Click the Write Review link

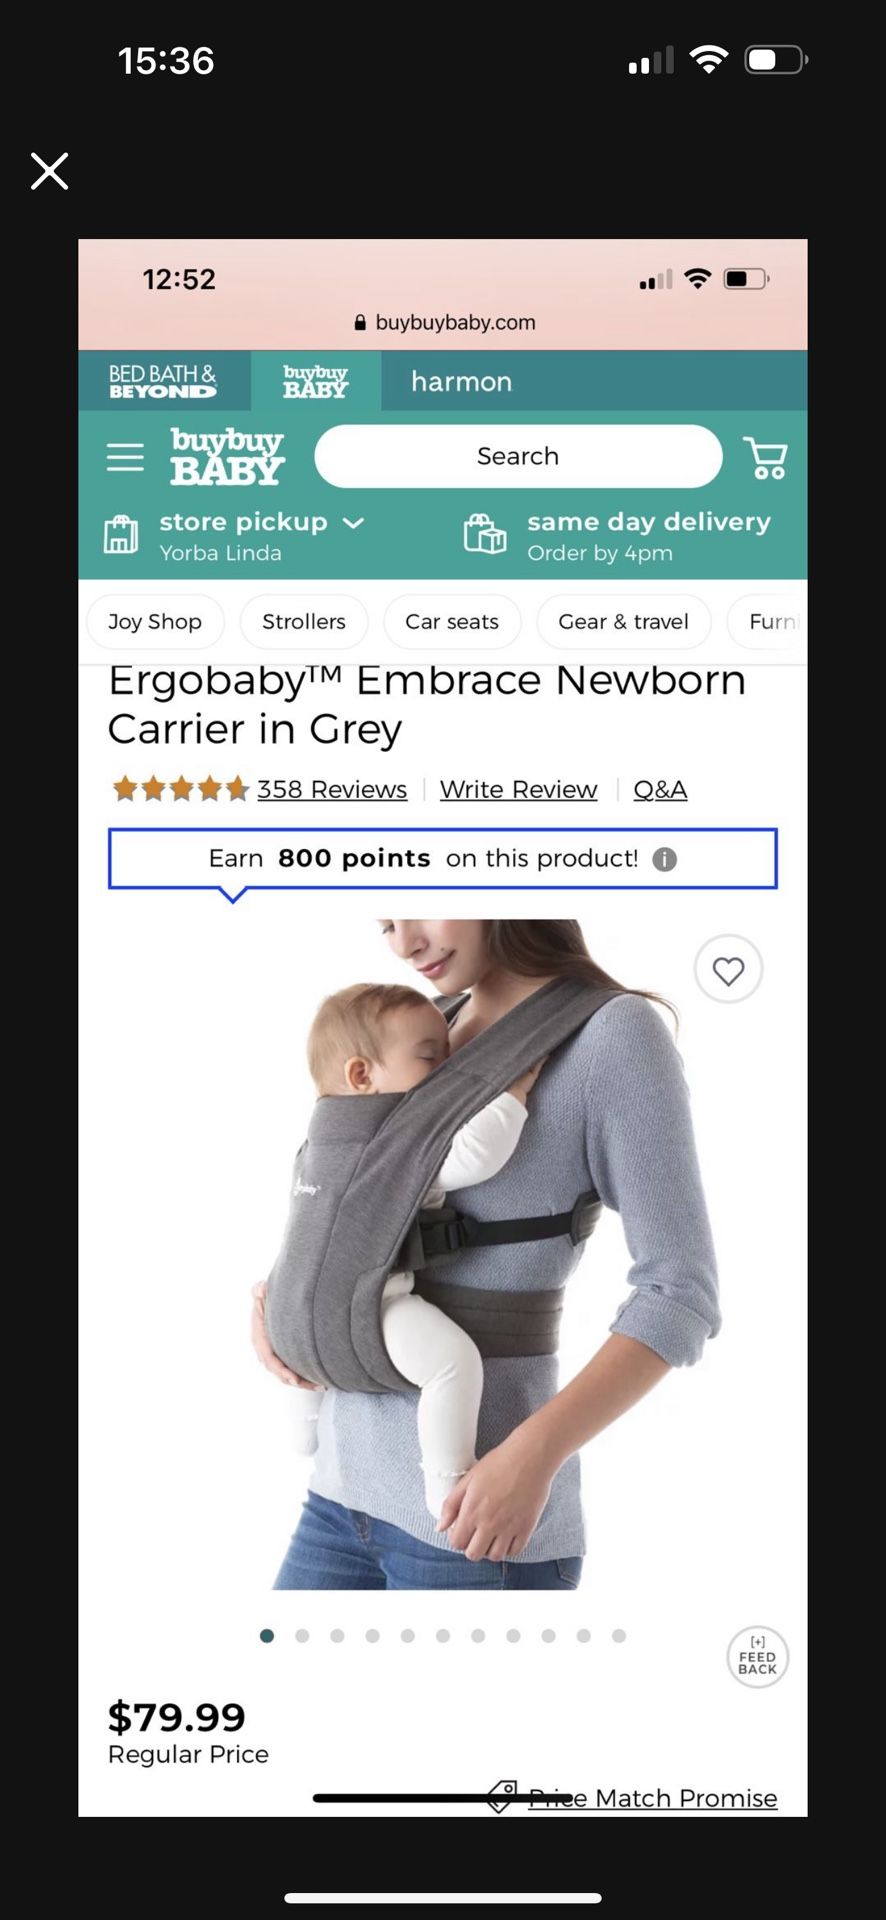(x=518, y=789)
